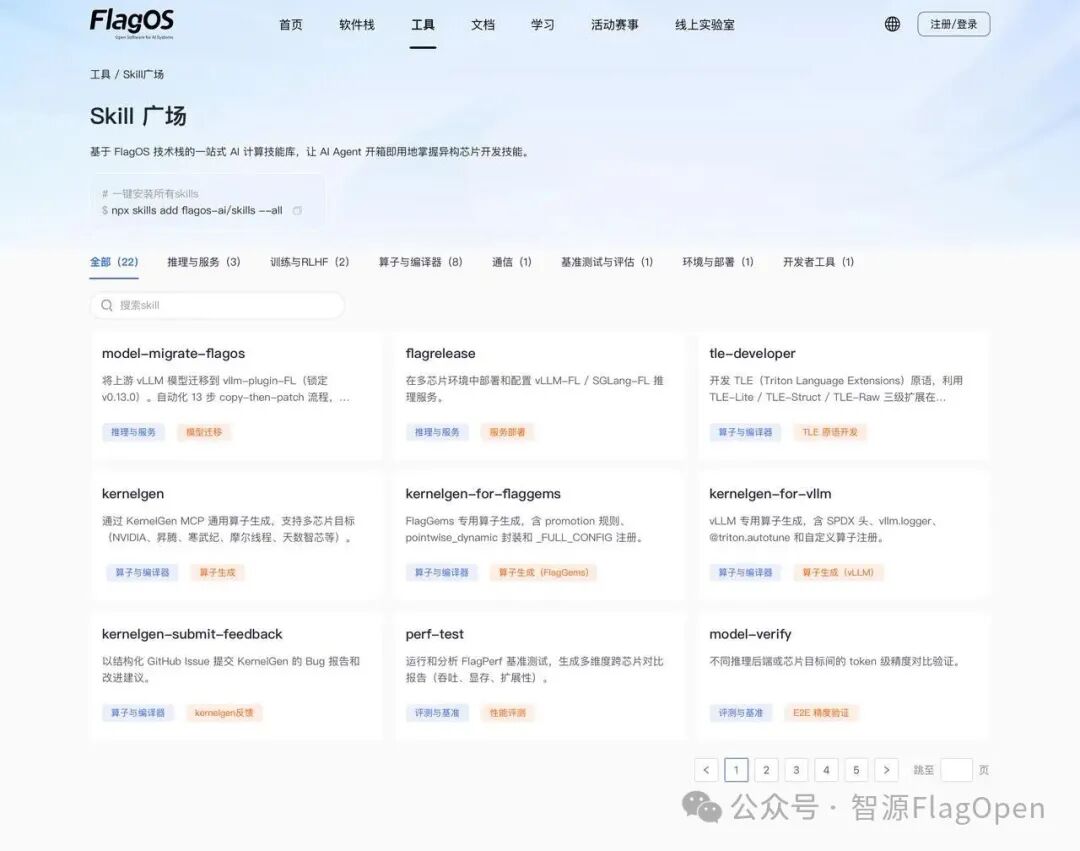Copy the npx skills install command
The height and width of the screenshot is (851, 1080).
click(x=298, y=211)
